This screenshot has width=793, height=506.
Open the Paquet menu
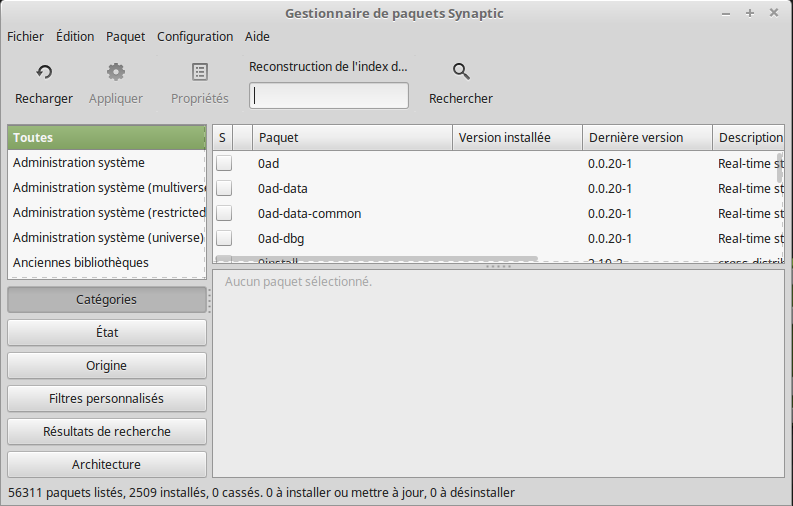(125, 36)
